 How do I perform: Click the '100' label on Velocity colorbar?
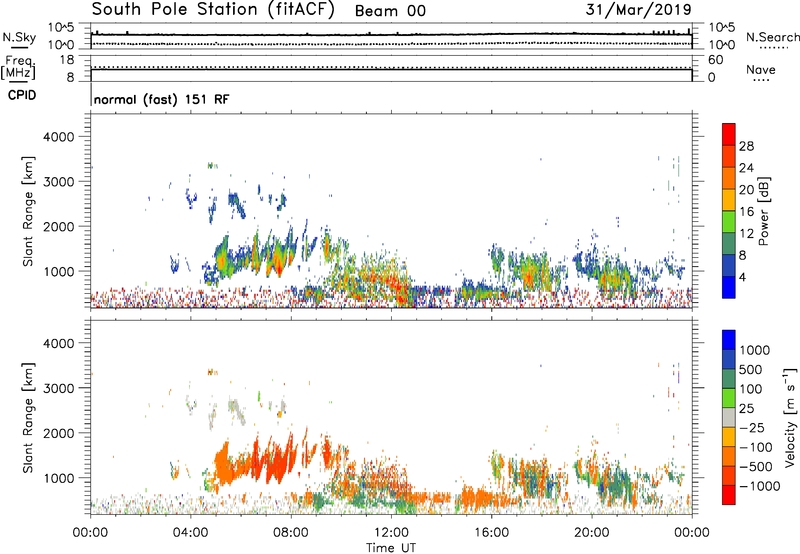(x=751, y=389)
